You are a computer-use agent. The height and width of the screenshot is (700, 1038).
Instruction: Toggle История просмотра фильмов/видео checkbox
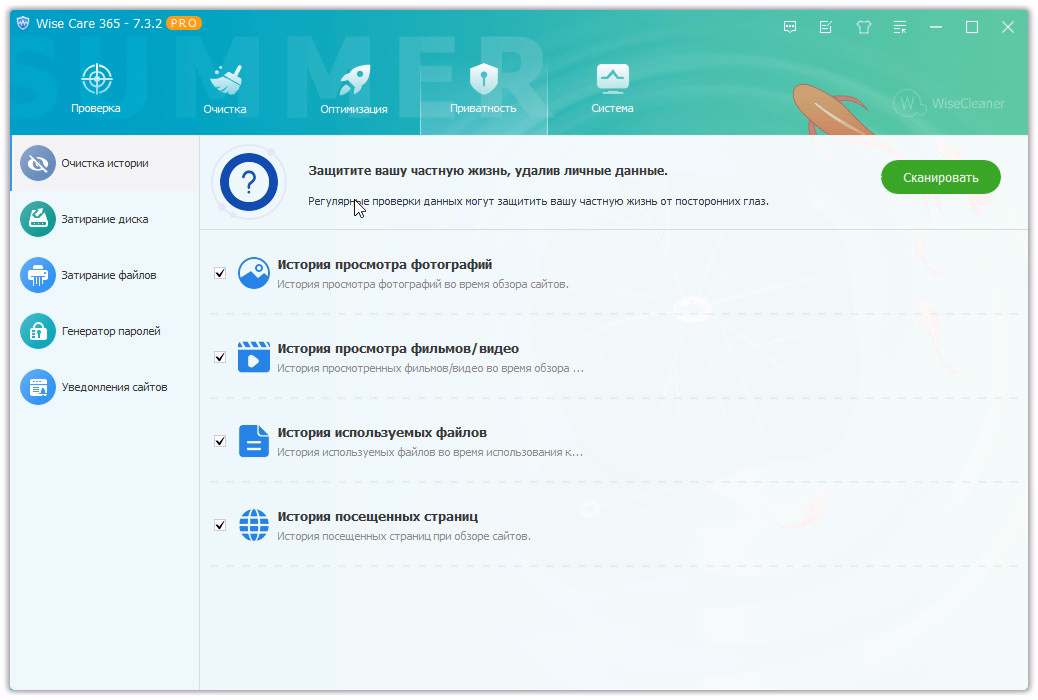click(220, 357)
